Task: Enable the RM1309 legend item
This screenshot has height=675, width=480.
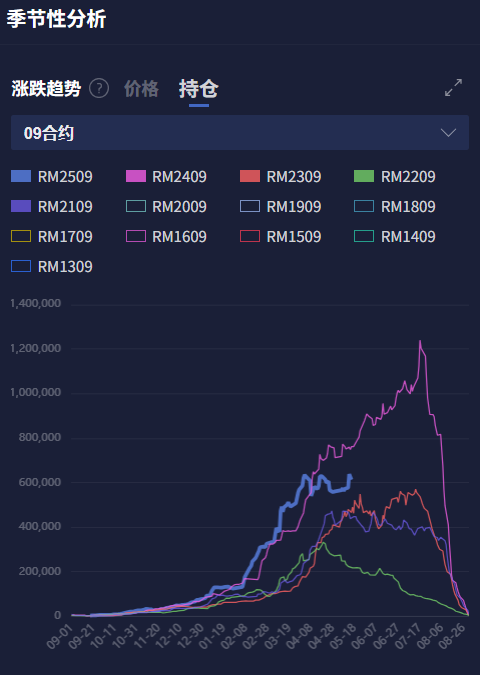Action: point(52,266)
